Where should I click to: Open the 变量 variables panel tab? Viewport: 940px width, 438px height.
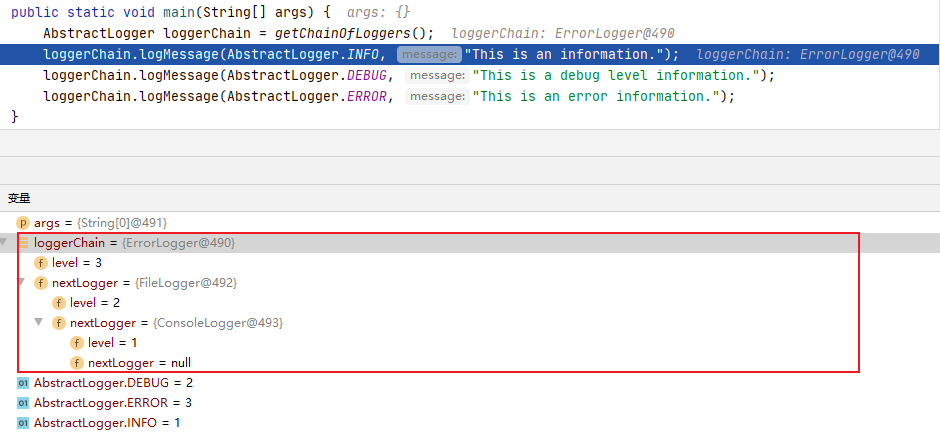pos(19,198)
